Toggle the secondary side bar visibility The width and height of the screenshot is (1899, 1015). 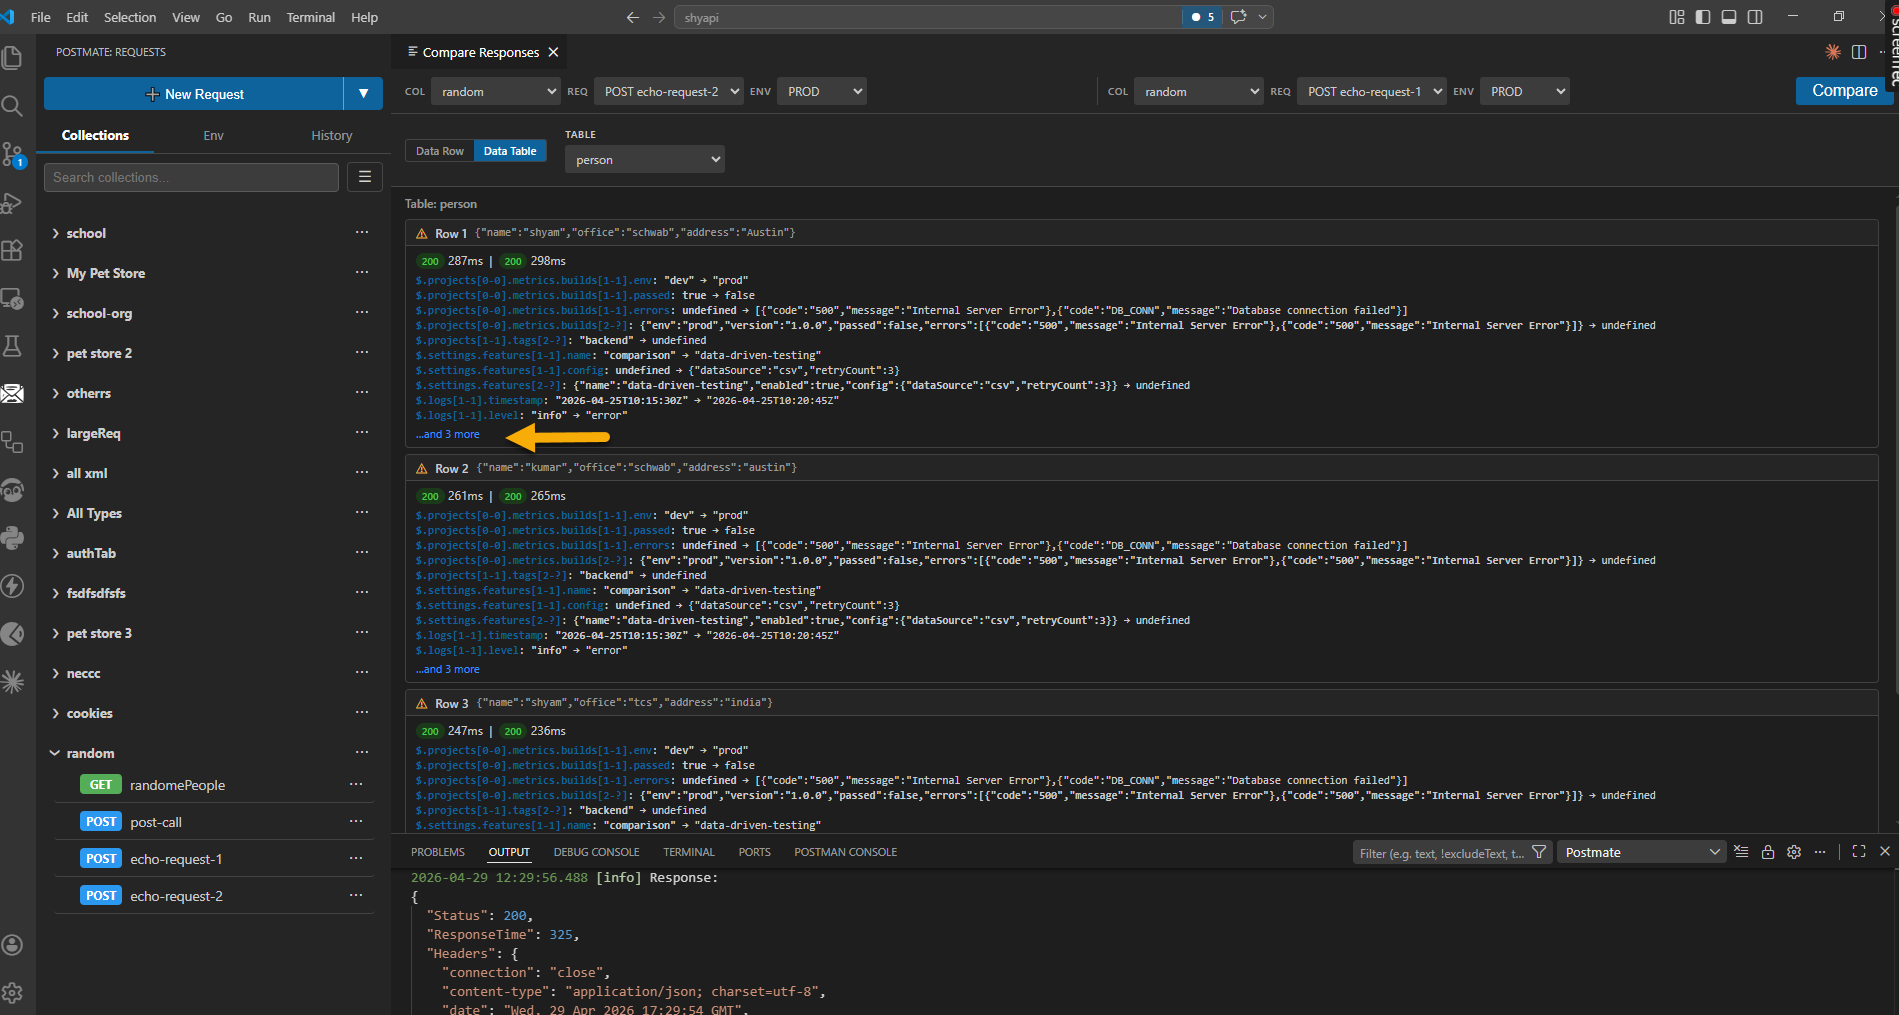(x=1755, y=17)
